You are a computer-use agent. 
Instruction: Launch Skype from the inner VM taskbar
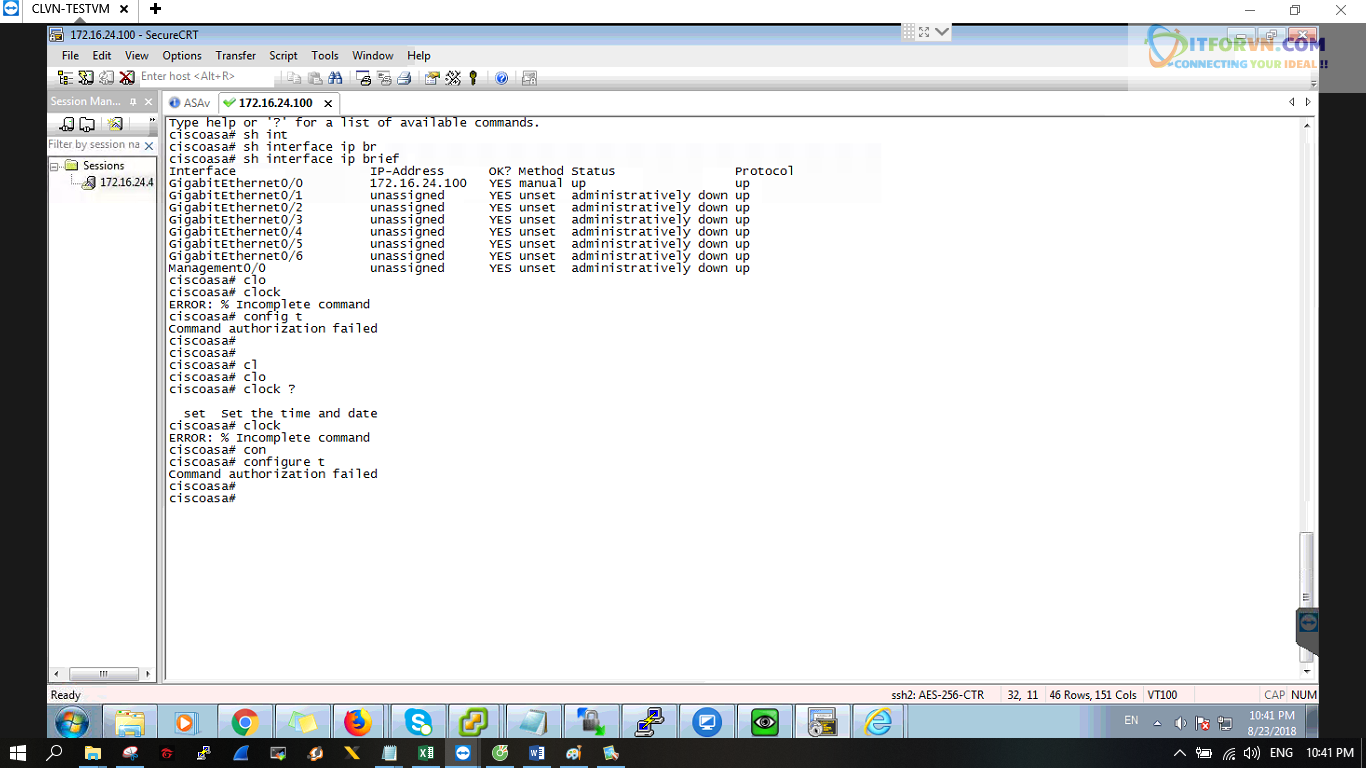point(418,722)
